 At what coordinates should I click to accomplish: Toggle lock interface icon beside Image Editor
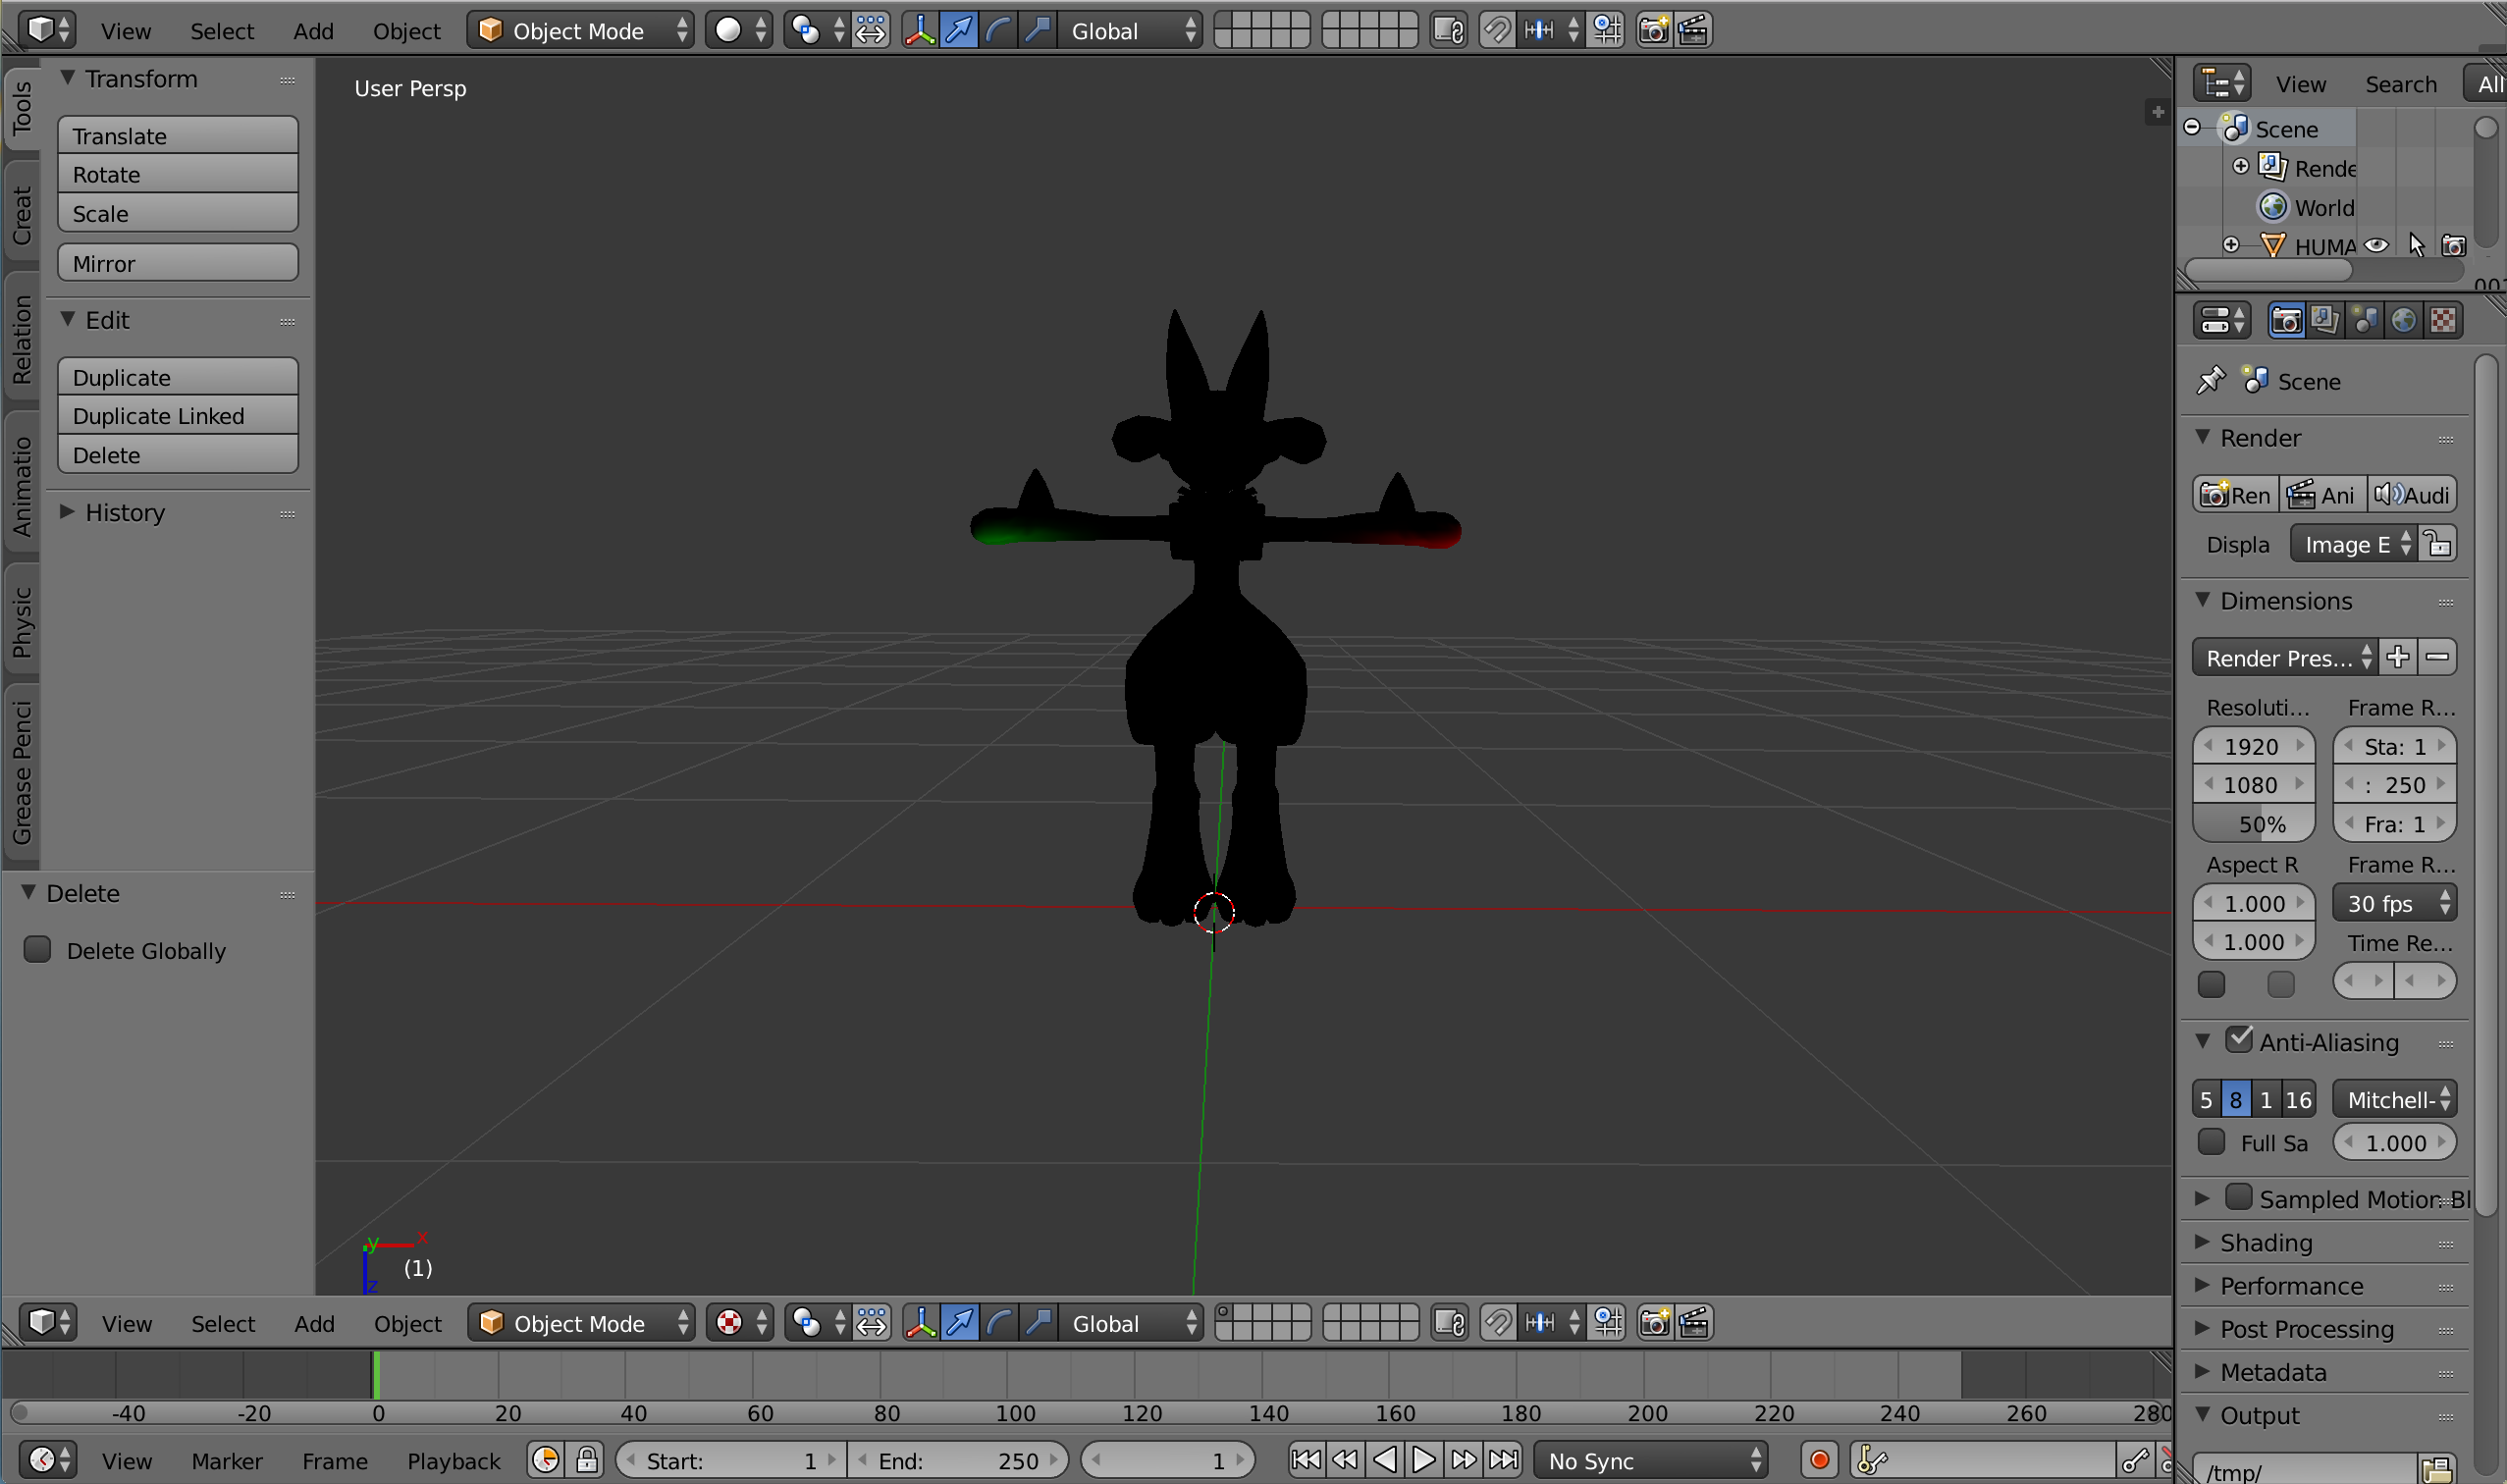point(2438,544)
